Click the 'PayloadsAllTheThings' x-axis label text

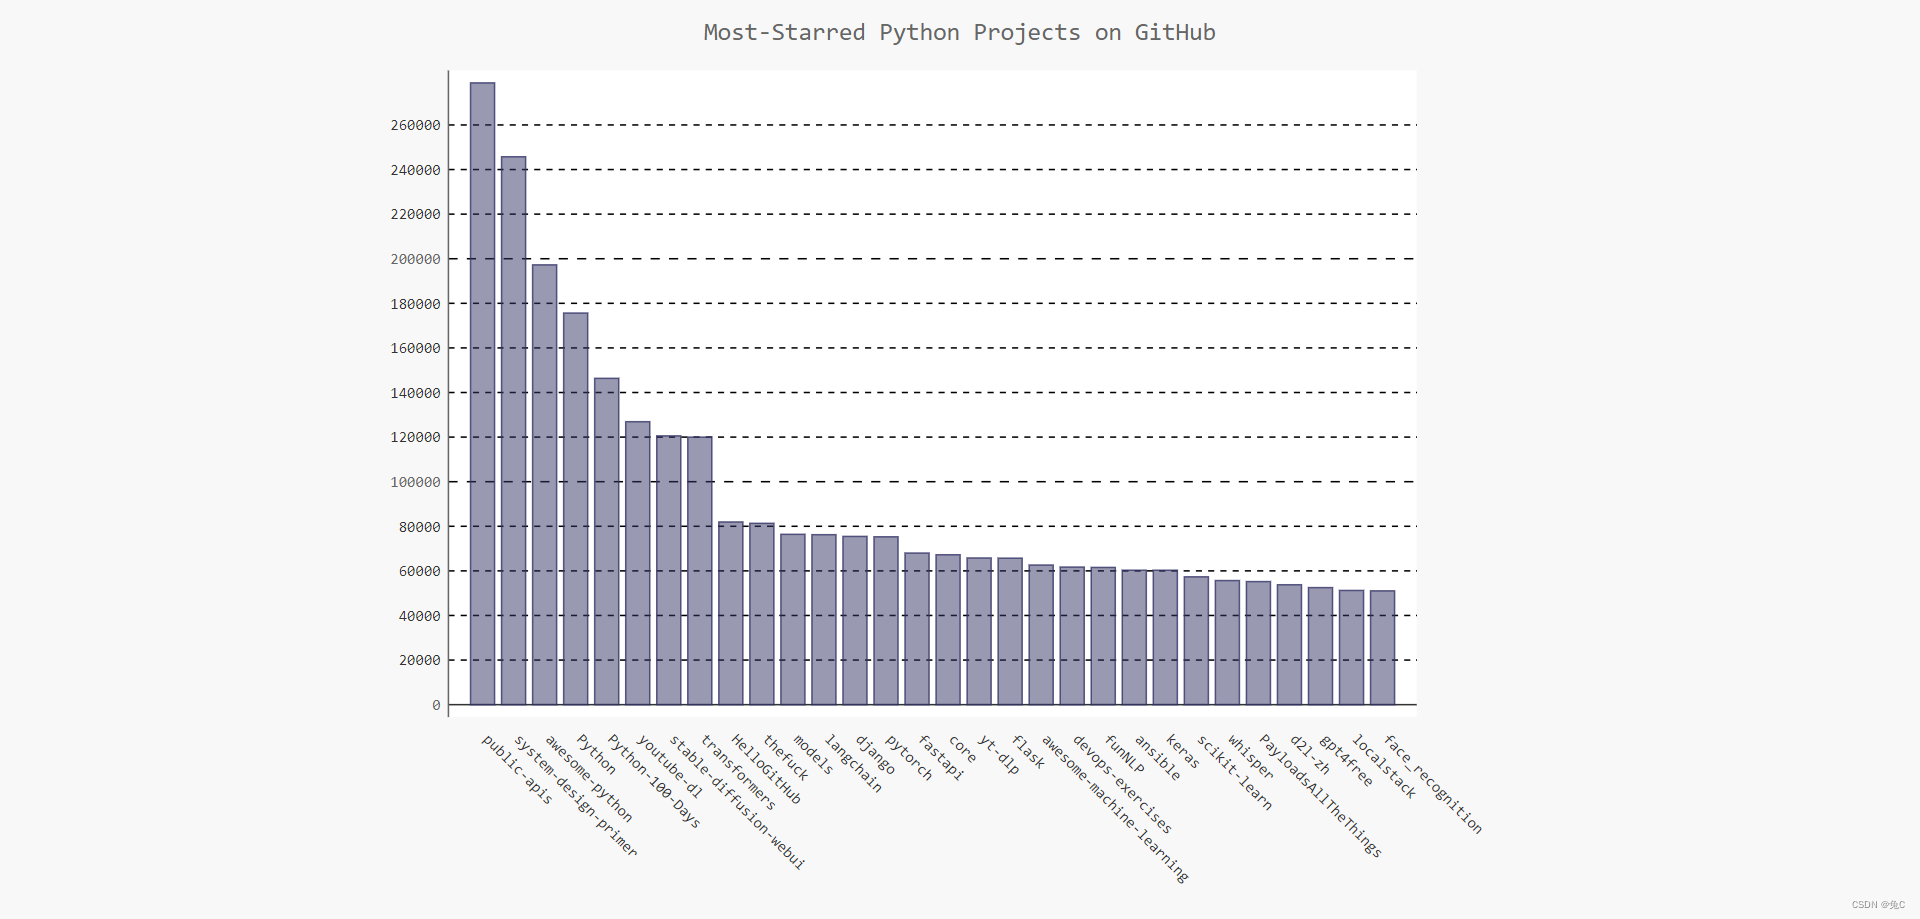[x=1320, y=796]
